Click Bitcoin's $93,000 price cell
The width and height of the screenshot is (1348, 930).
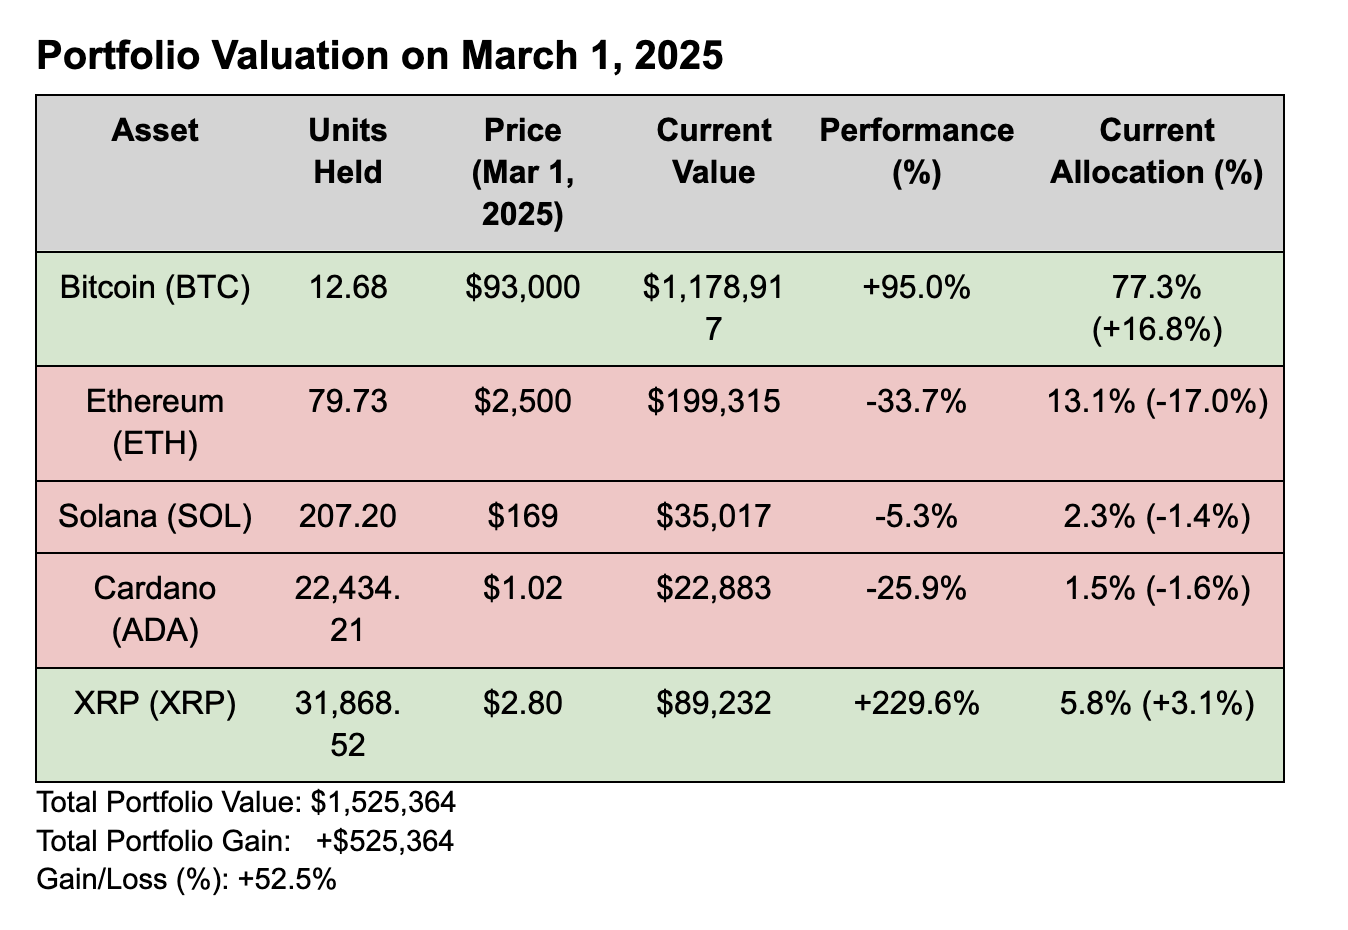[x=522, y=288]
